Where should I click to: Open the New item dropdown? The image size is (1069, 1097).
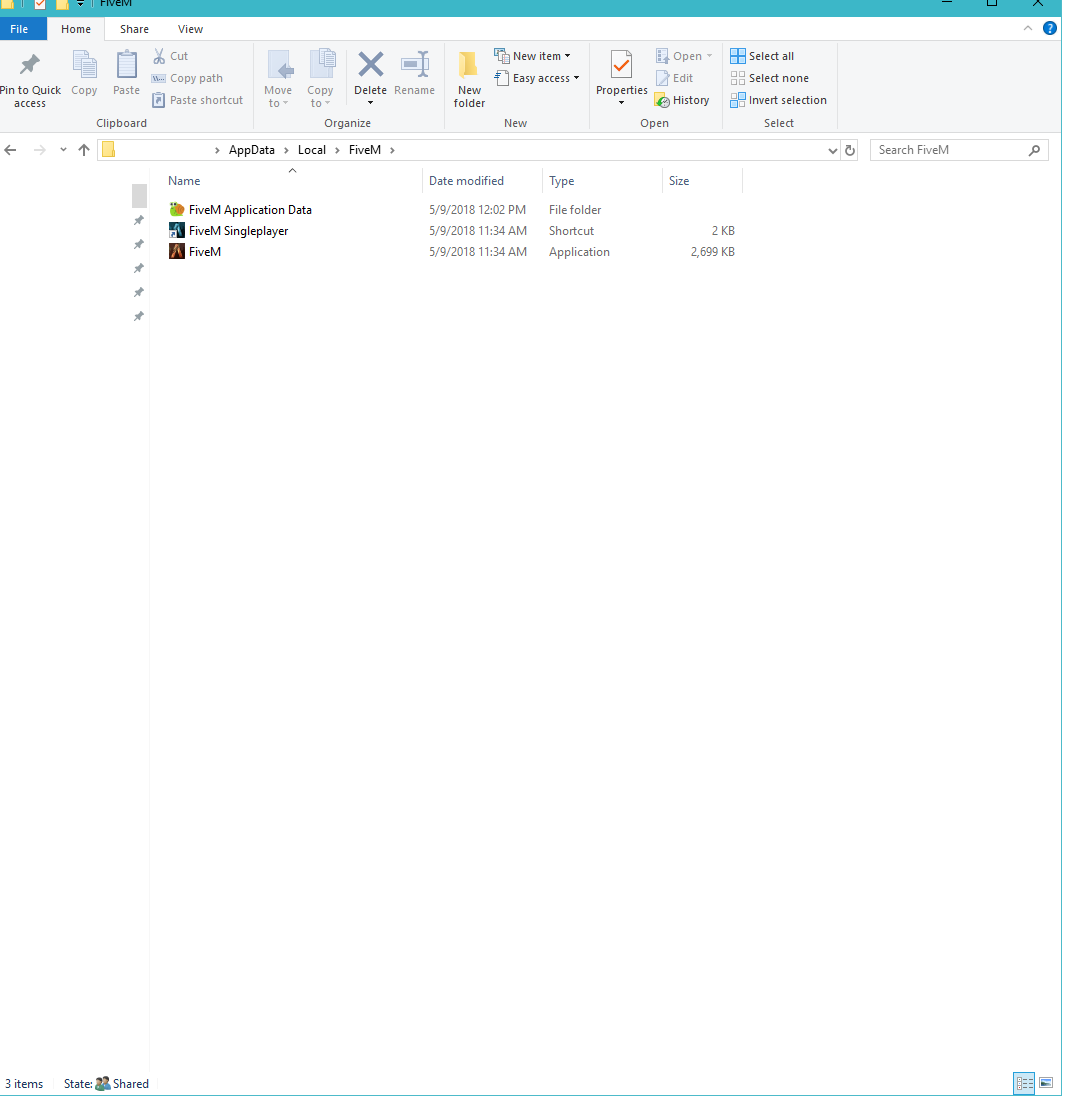[x=532, y=56]
